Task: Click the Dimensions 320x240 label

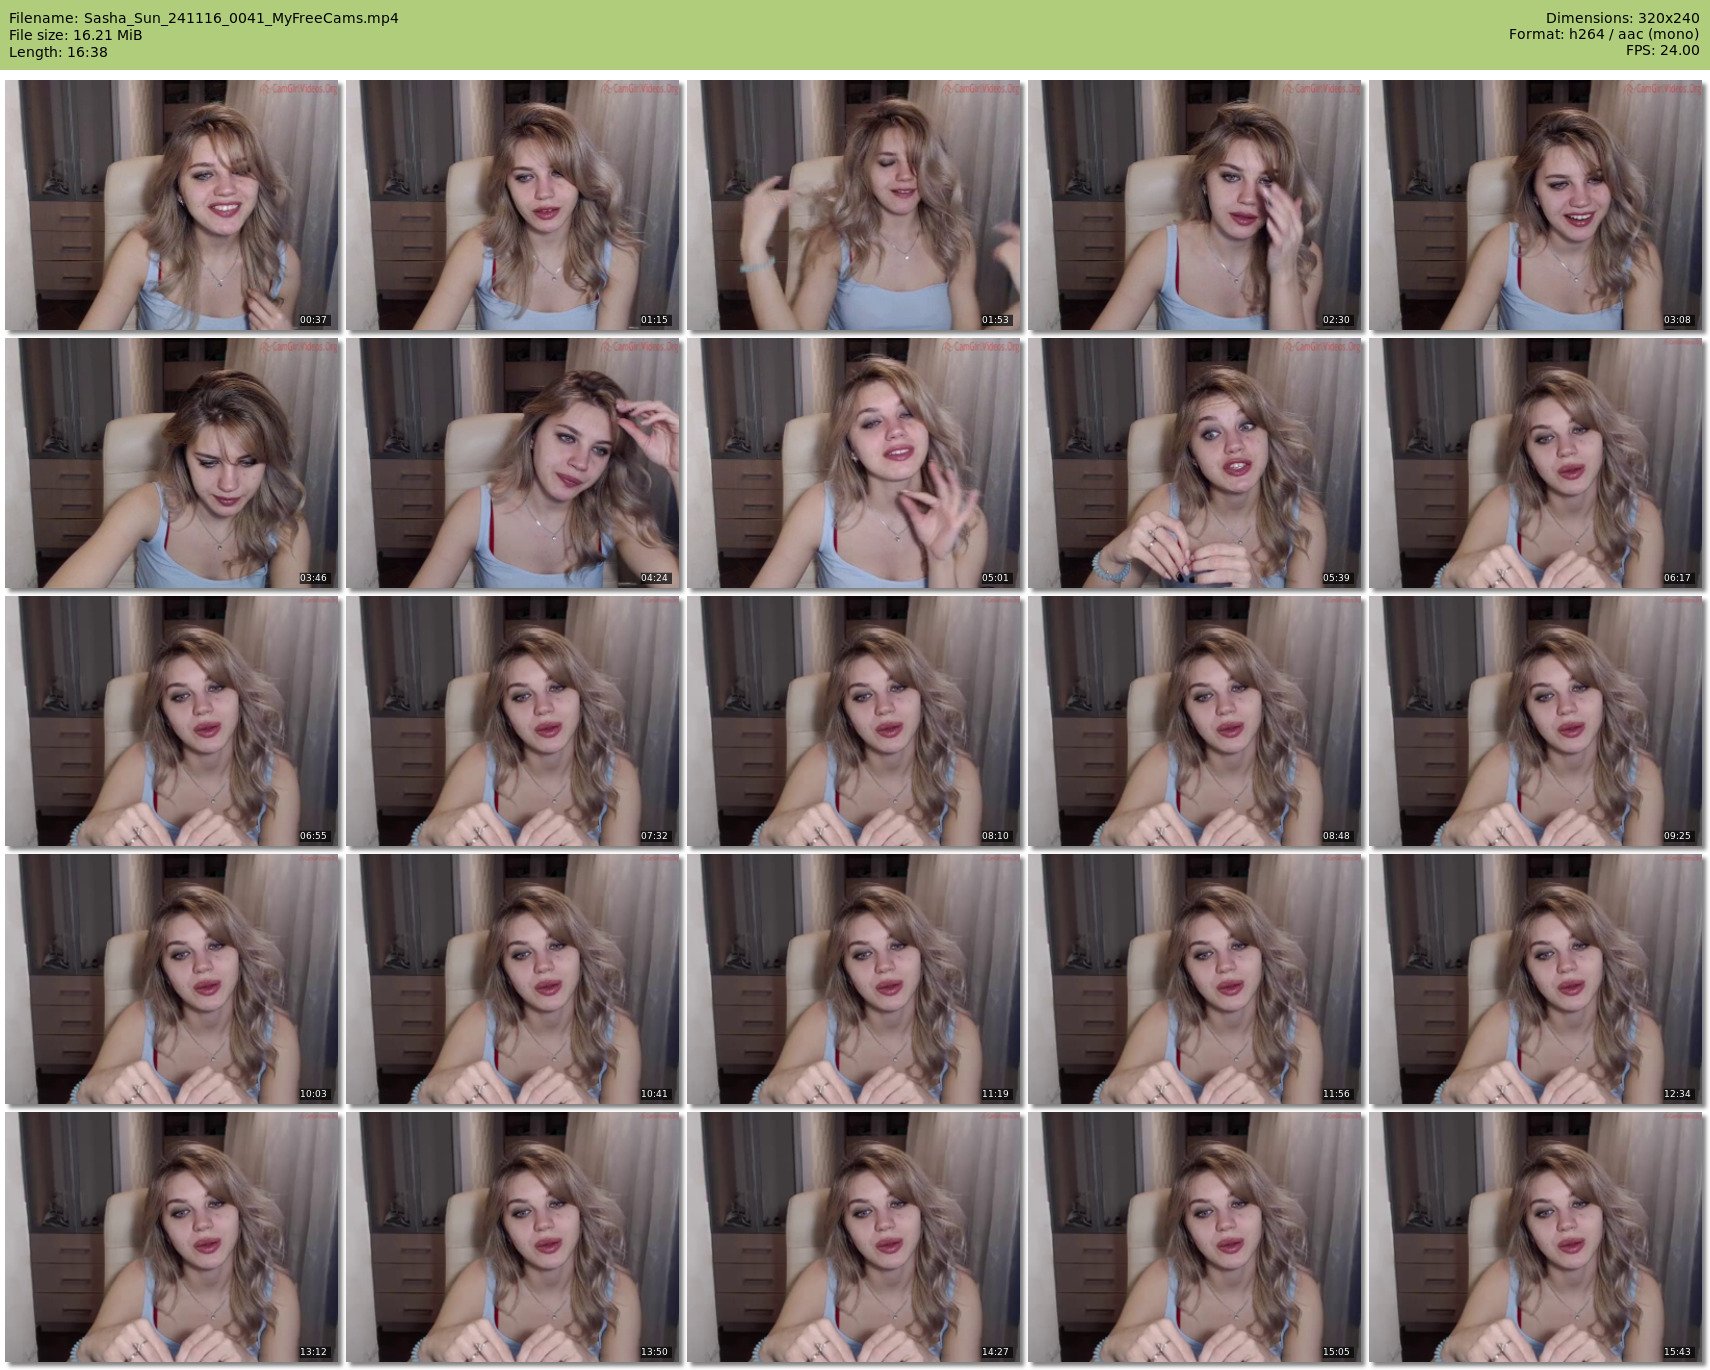Action: [1622, 18]
